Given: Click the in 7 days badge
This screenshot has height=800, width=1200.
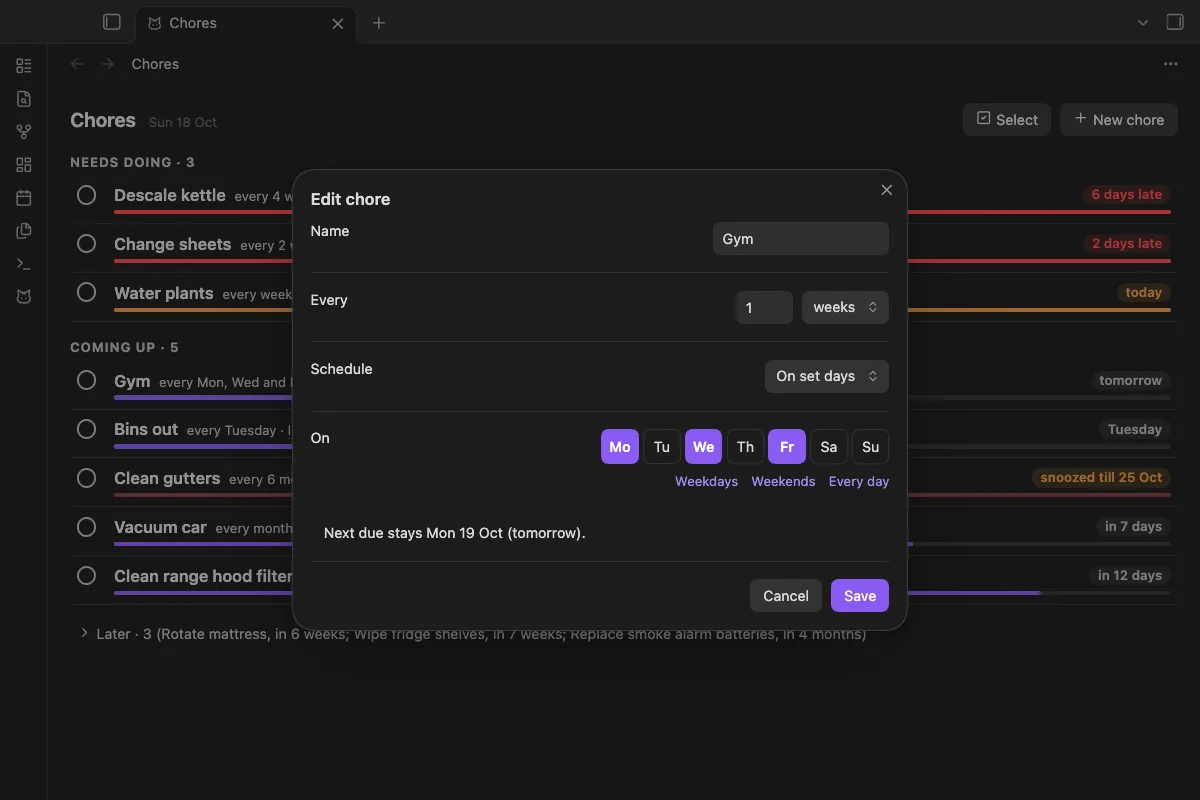Looking at the screenshot, I should coord(1133,527).
